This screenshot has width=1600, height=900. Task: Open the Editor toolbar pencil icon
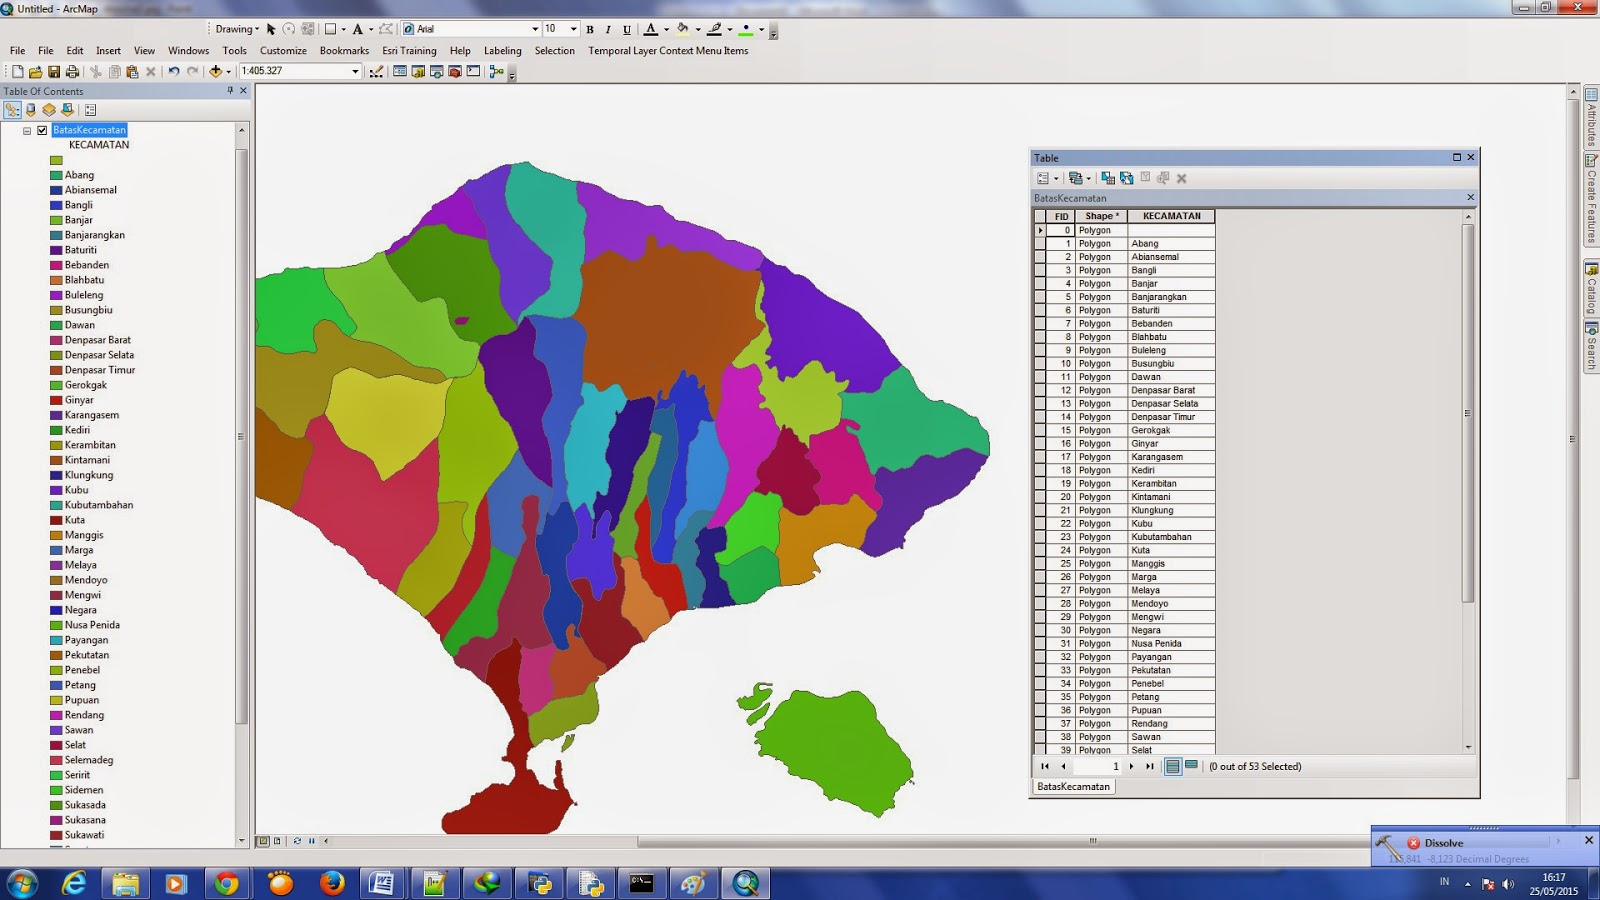pyautogui.click(x=377, y=72)
